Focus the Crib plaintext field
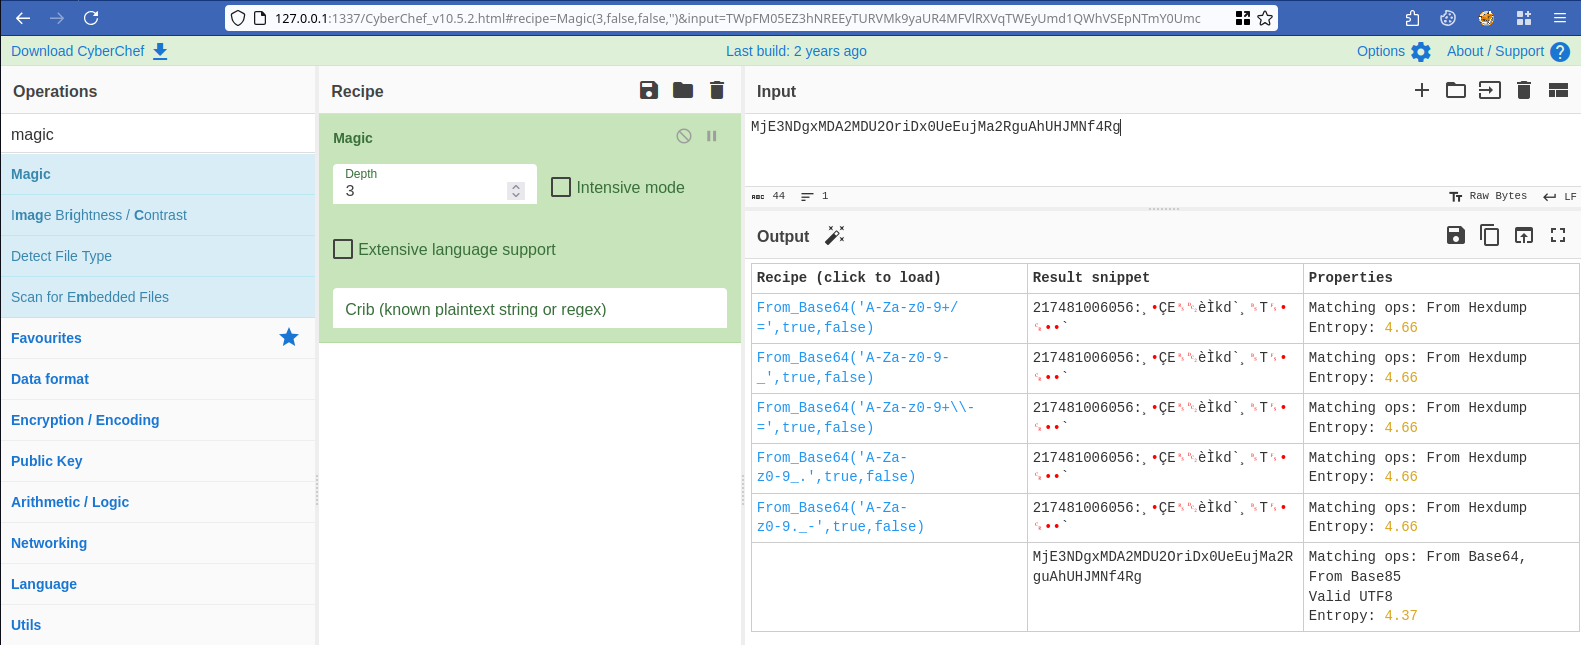The image size is (1581, 645). (x=530, y=308)
